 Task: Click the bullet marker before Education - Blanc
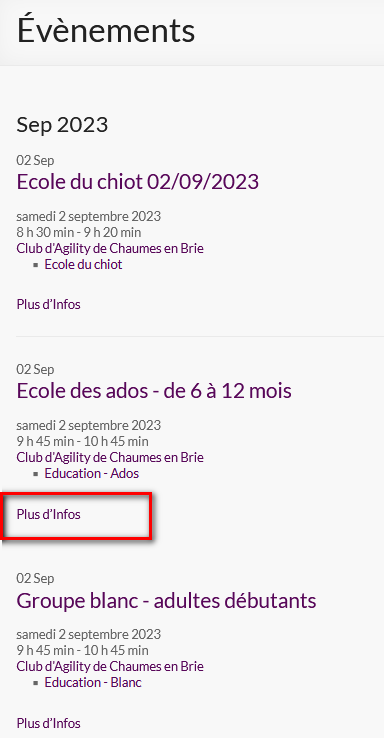click(36, 682)
